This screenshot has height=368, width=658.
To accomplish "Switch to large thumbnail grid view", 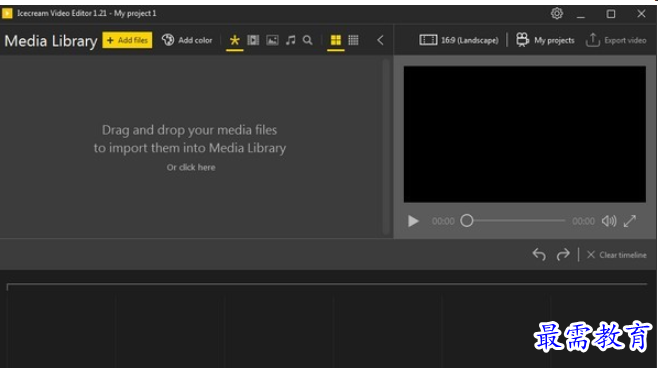I will point(336,40).
